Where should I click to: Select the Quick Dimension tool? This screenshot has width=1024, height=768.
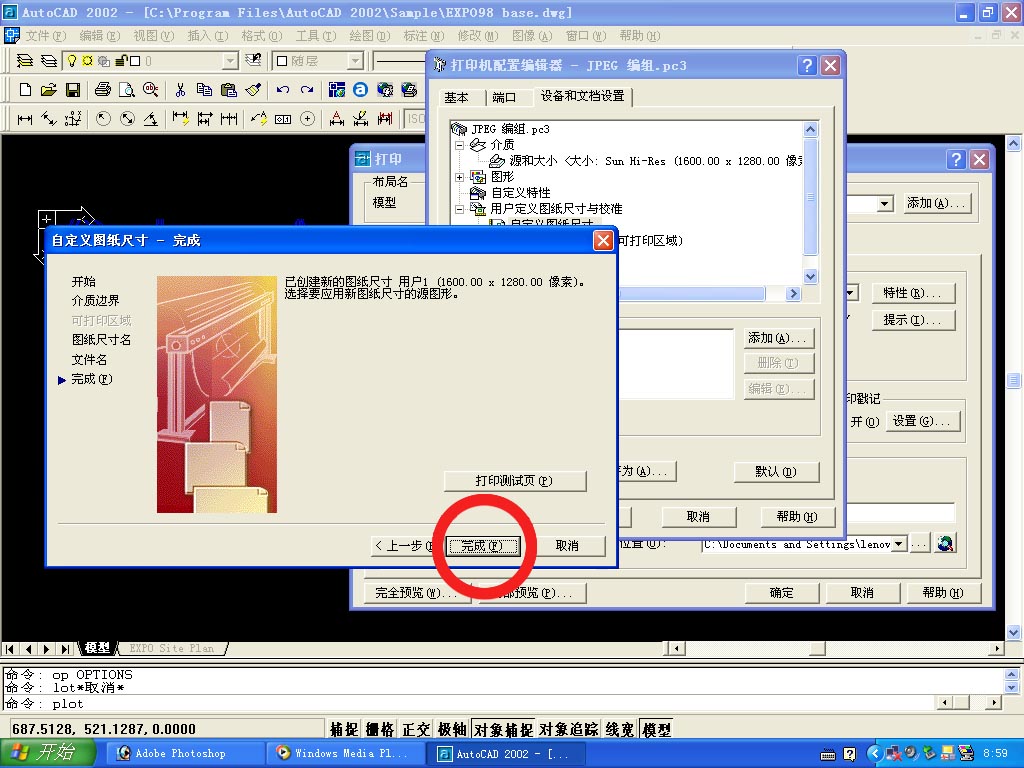(181, 119)
